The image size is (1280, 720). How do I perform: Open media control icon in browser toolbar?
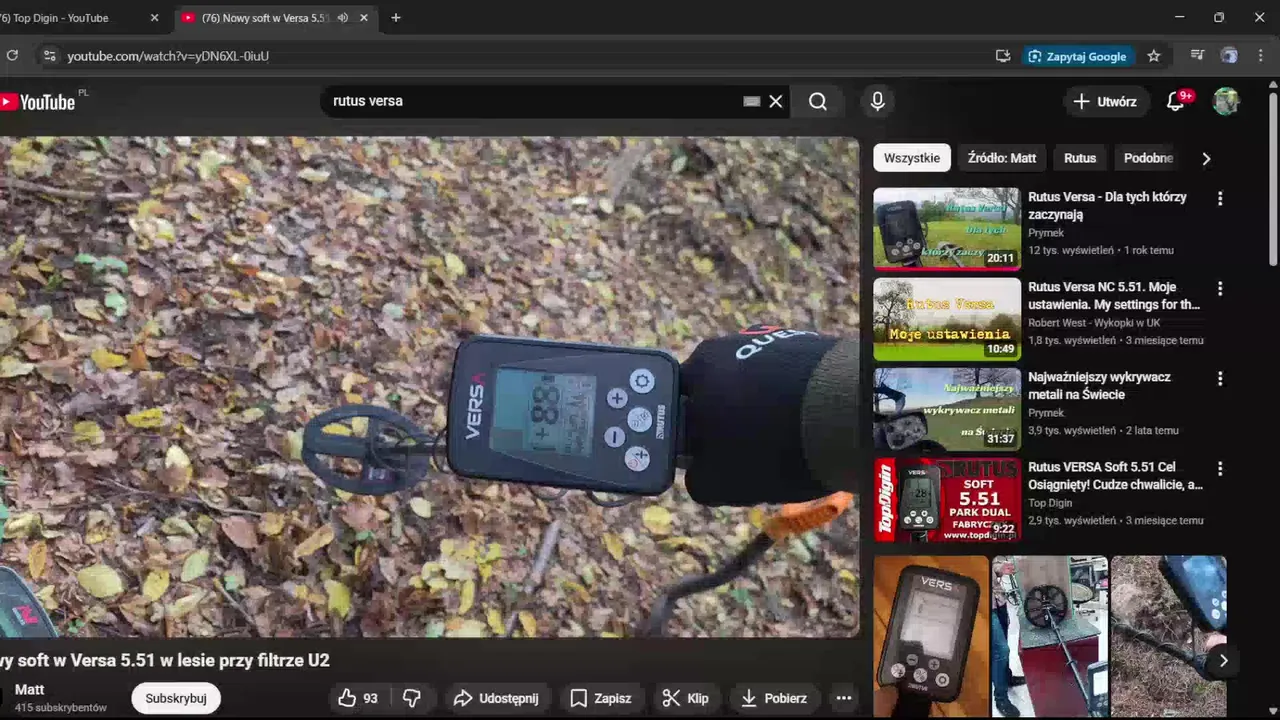point(1197,56)
